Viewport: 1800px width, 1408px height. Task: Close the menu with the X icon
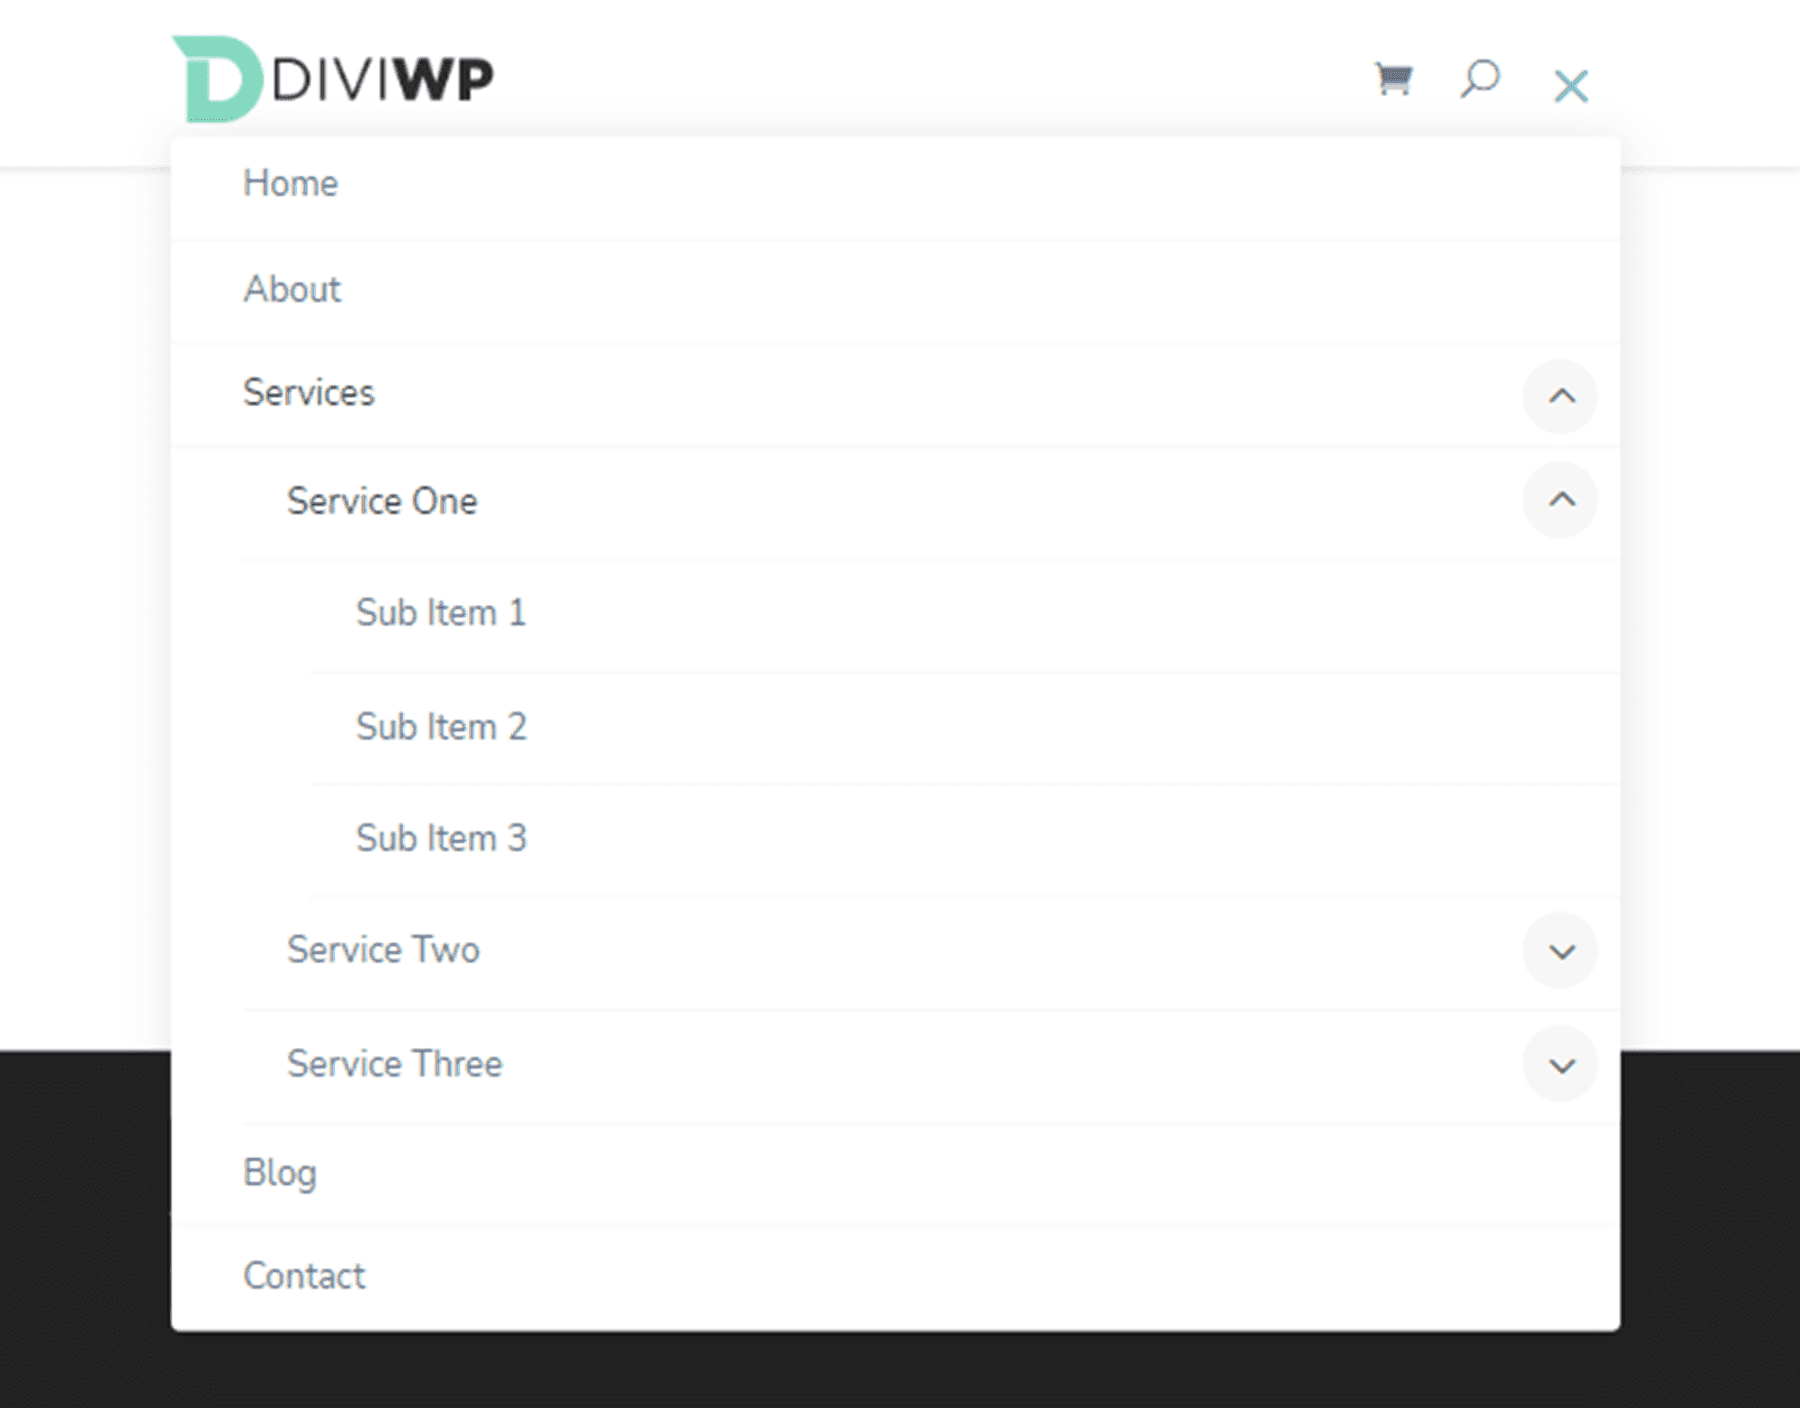pos(1572,85)
